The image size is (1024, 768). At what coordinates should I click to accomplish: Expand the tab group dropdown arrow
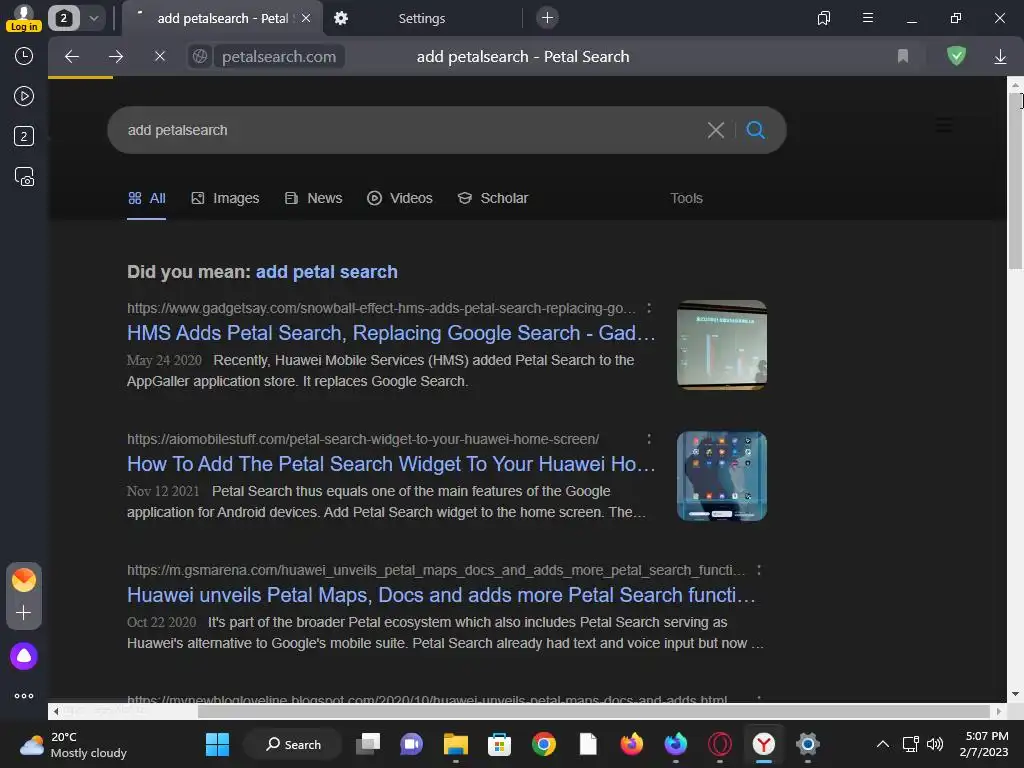click(94, 18)
